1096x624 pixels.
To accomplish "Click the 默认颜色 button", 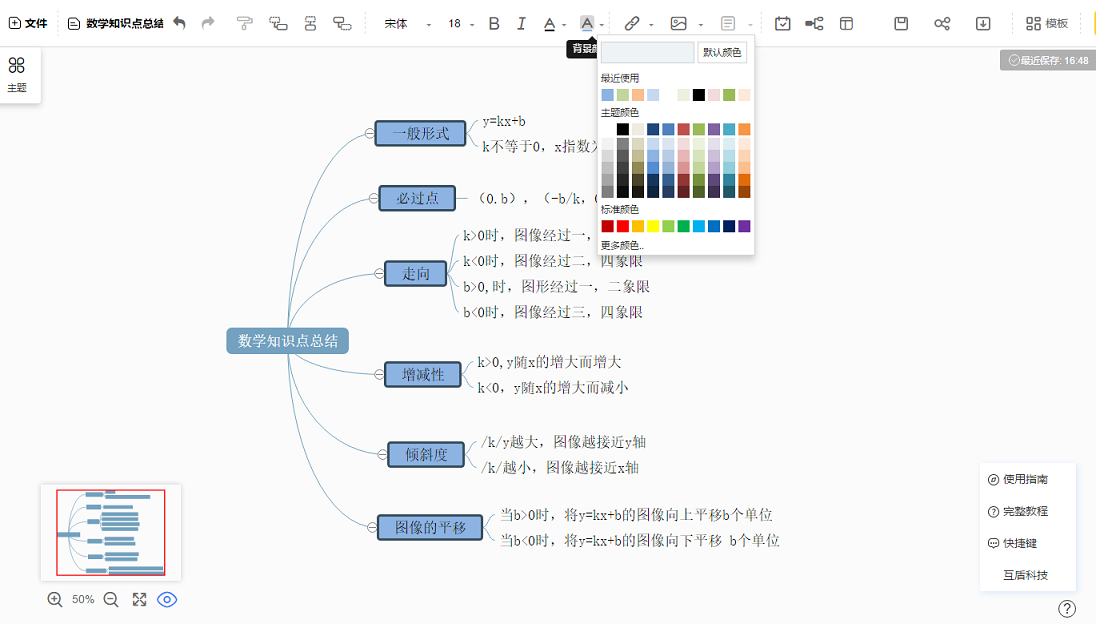I will point(722,53).
